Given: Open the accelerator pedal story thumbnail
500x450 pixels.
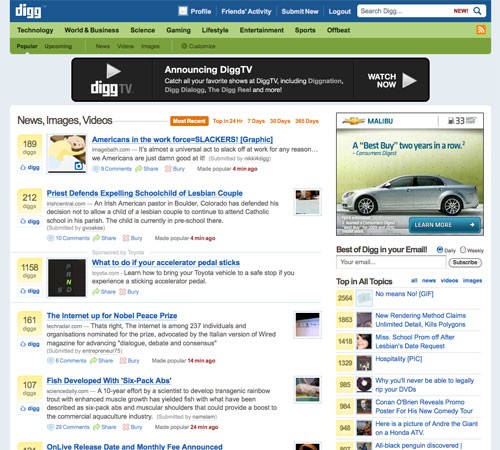Looking at the screenshot, I should [67, 278].
